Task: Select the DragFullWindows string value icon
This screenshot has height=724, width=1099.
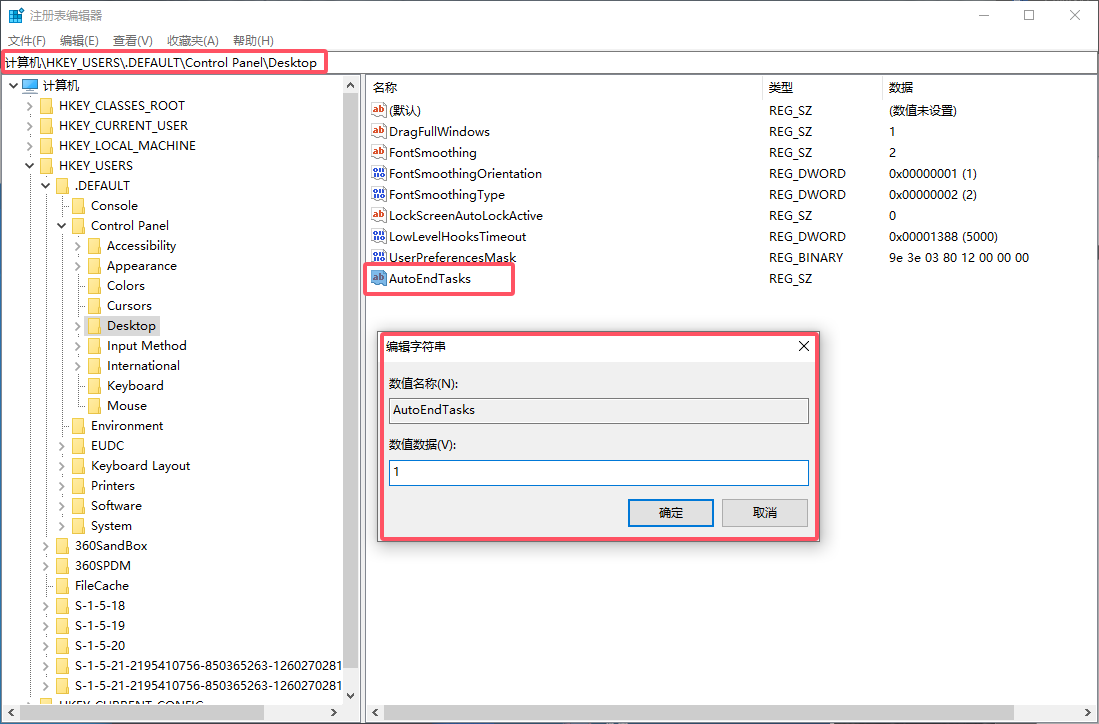Action: (380, 131)
